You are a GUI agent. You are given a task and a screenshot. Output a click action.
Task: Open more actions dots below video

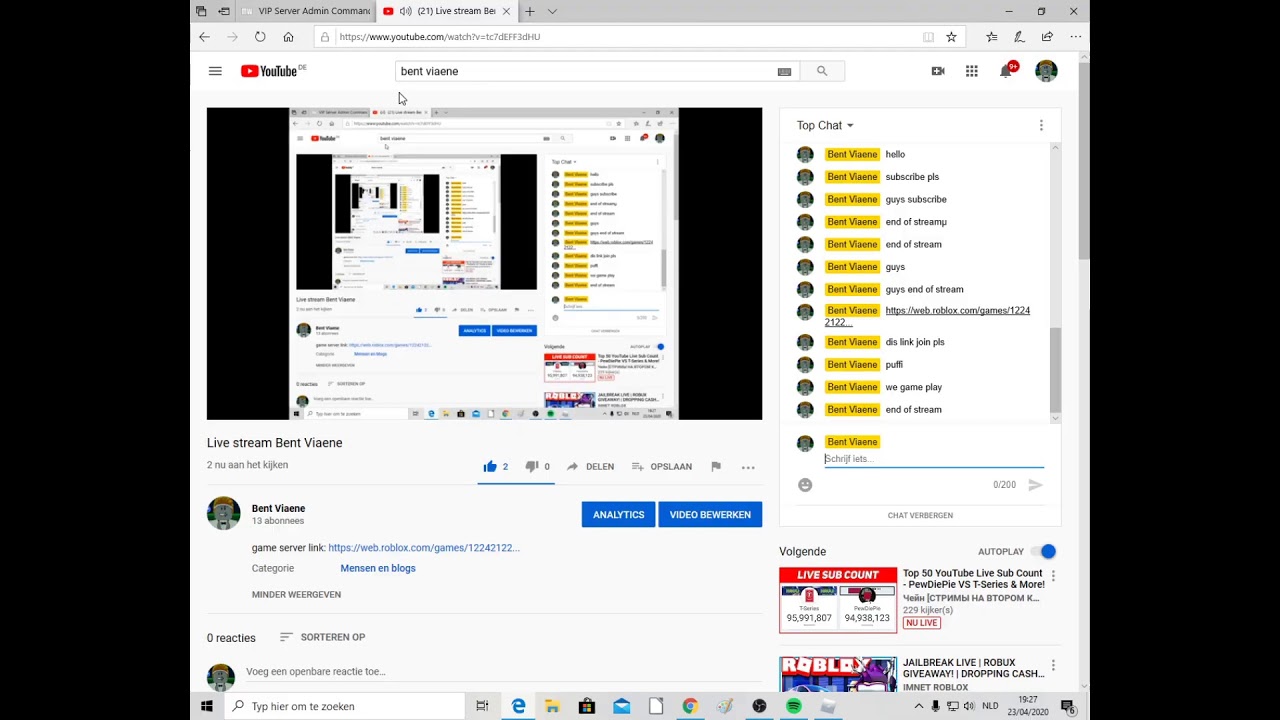(748, 467)
